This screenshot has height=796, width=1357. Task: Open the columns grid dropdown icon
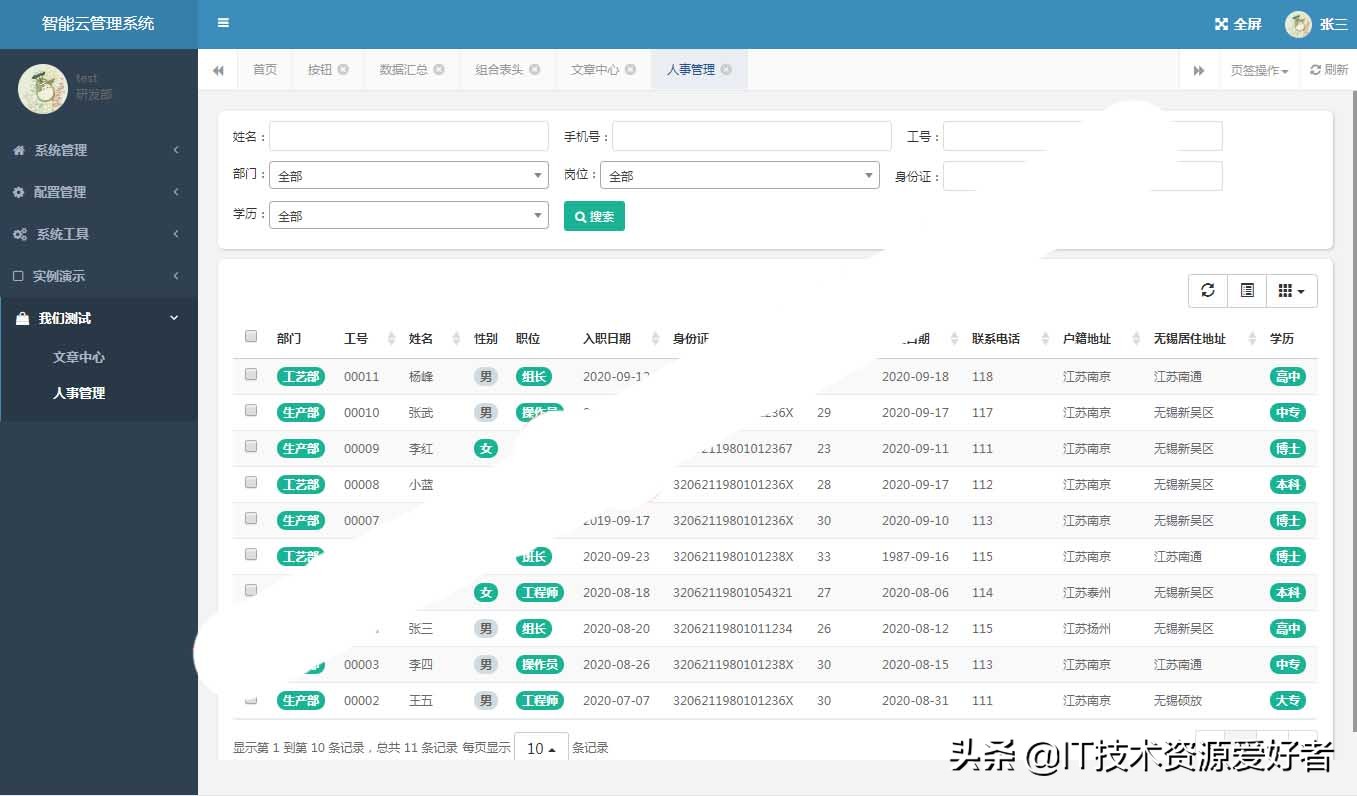(x=1292, y=290)
